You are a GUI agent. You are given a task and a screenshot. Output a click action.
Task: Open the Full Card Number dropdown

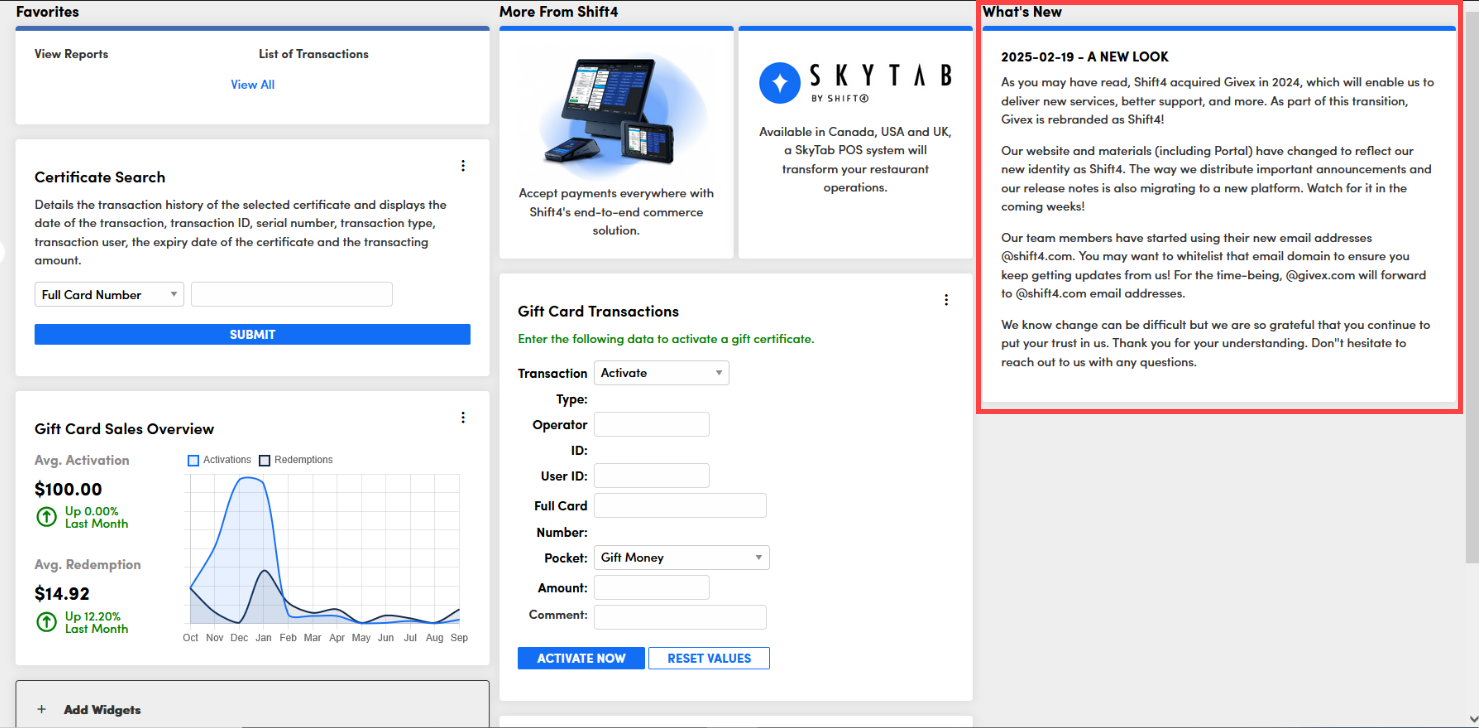tap(109, 295)
